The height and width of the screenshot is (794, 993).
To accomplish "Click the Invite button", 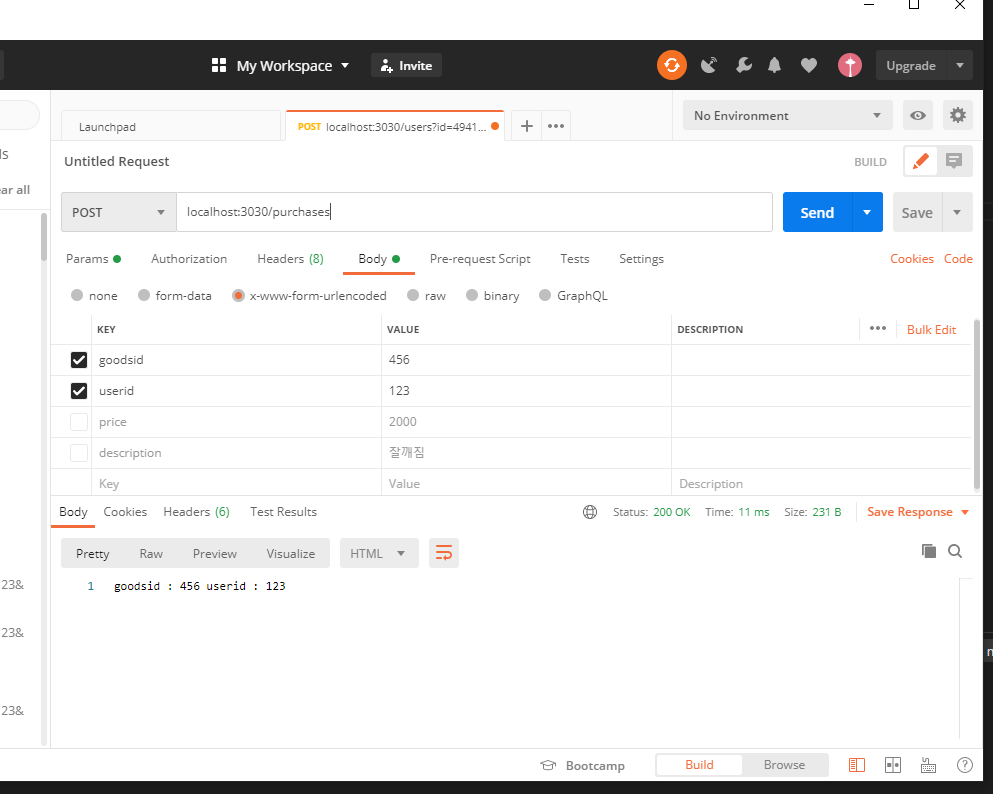I will click(406, 65).
